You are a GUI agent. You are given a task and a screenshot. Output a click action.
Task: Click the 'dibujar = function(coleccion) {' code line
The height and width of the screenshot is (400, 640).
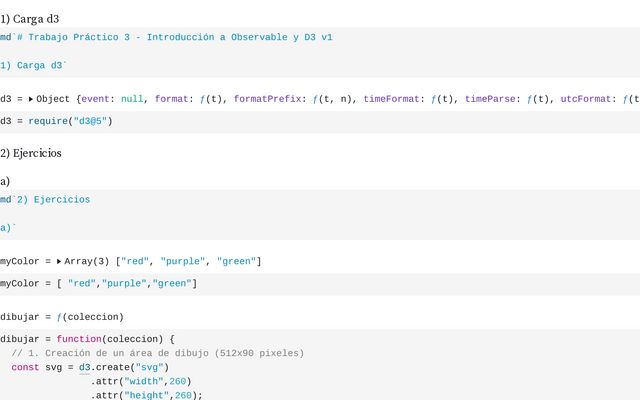point(87,339)
